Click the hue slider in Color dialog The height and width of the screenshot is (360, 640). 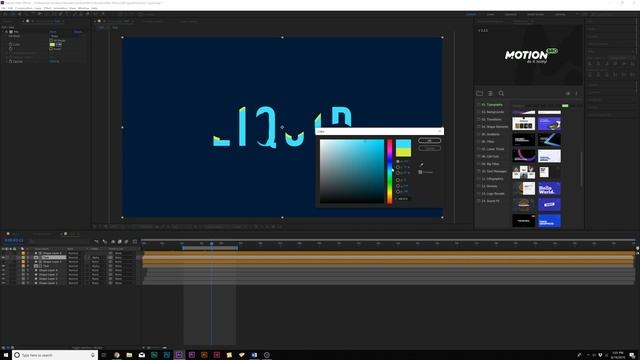click(x=390, y=171)
